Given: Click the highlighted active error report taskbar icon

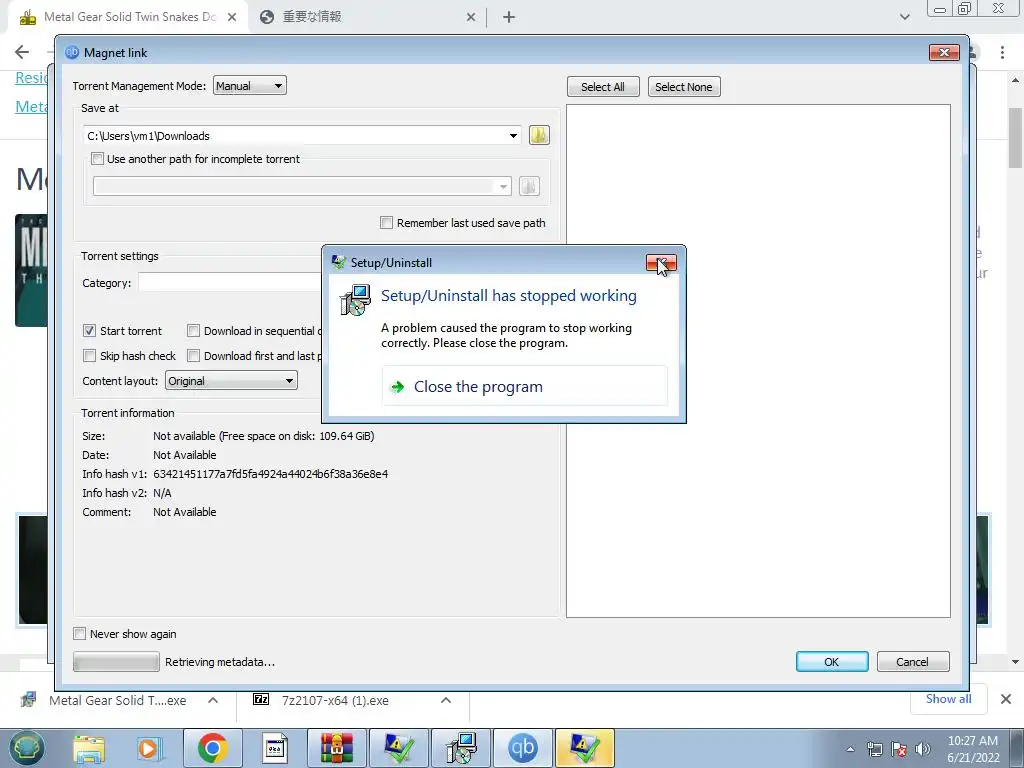Looking at the screenshot, I should [x=584, y=748].
